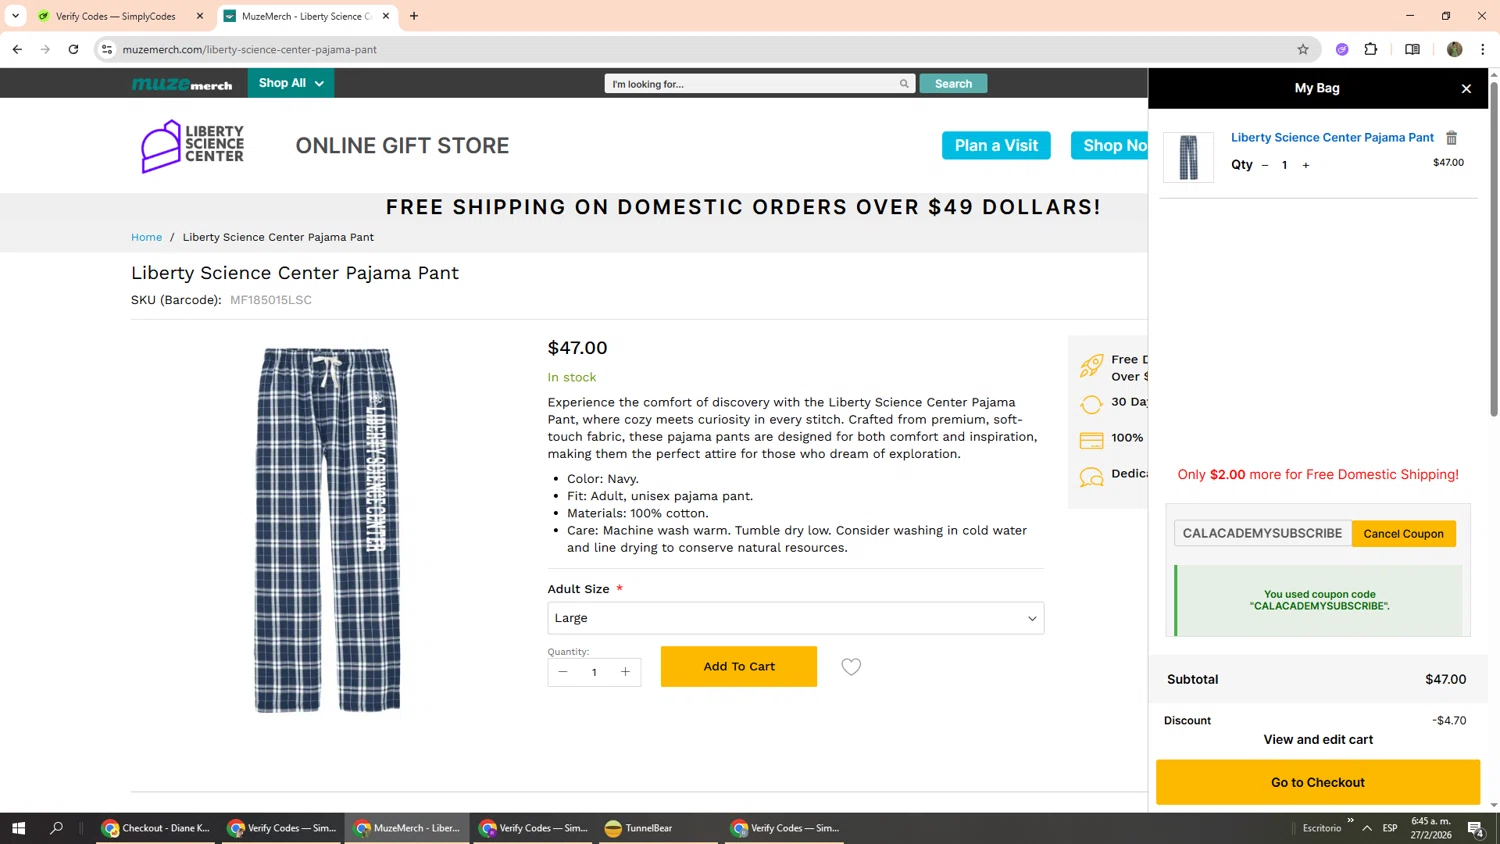Bookmark this page with the star icon
Image resolution: width=1500 pixels, height=844 pixels.
click(1303, 49)
